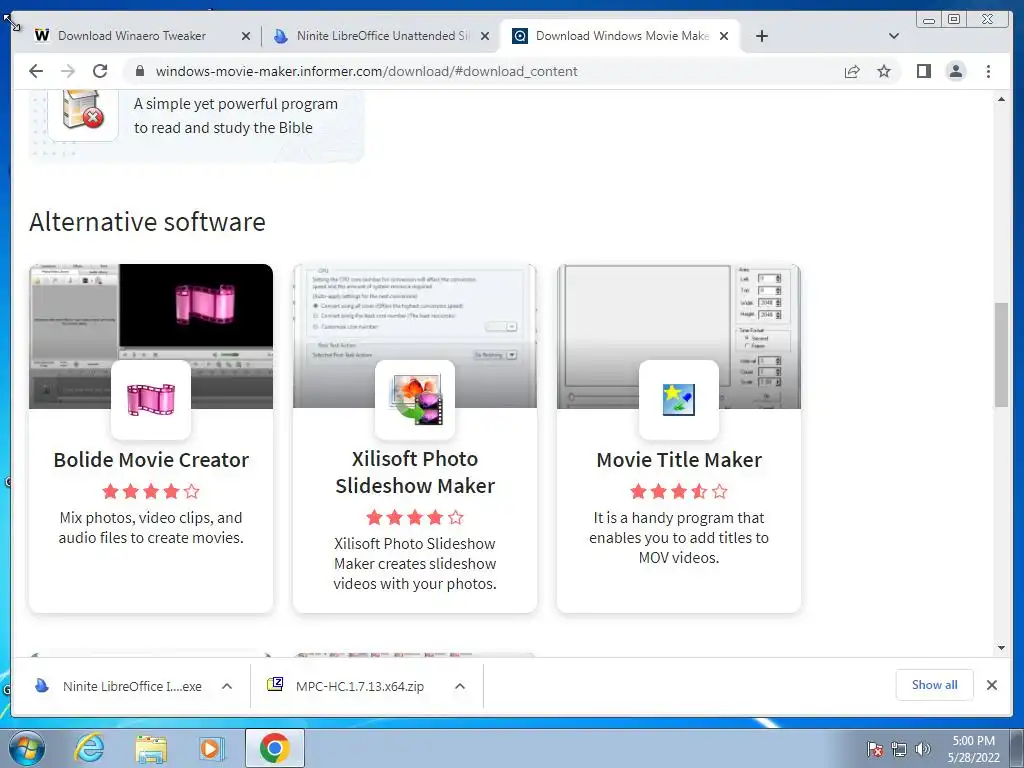Open Bolide Movie Creator screenshot thumbnail
Image resolution: width=1024 pixels, height=768 pixels.
coord(151,336)
